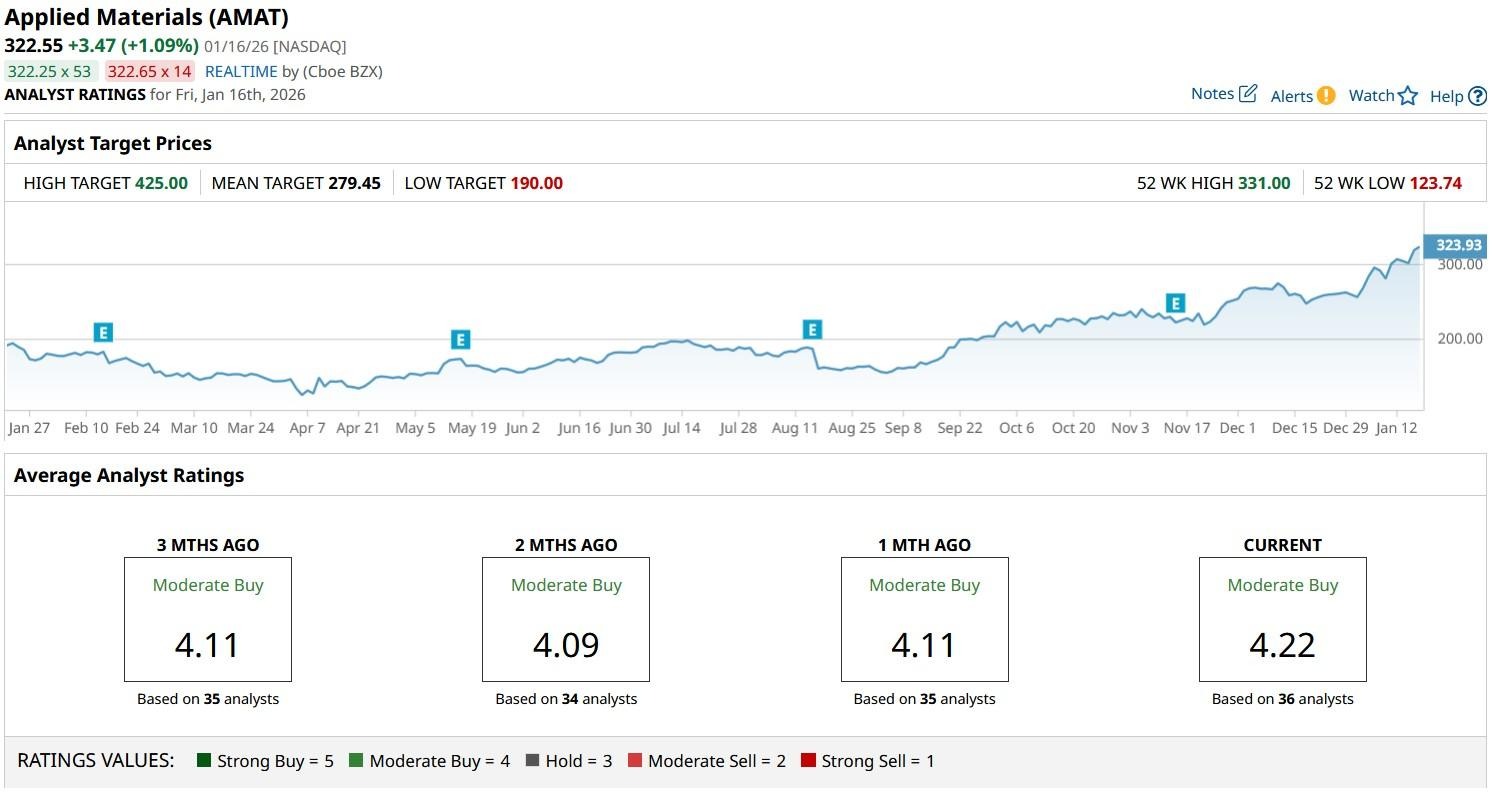The image size is (1492, 792).
Task: Click the green Moderate Buy legend swatch
Action: coord(356,761)
